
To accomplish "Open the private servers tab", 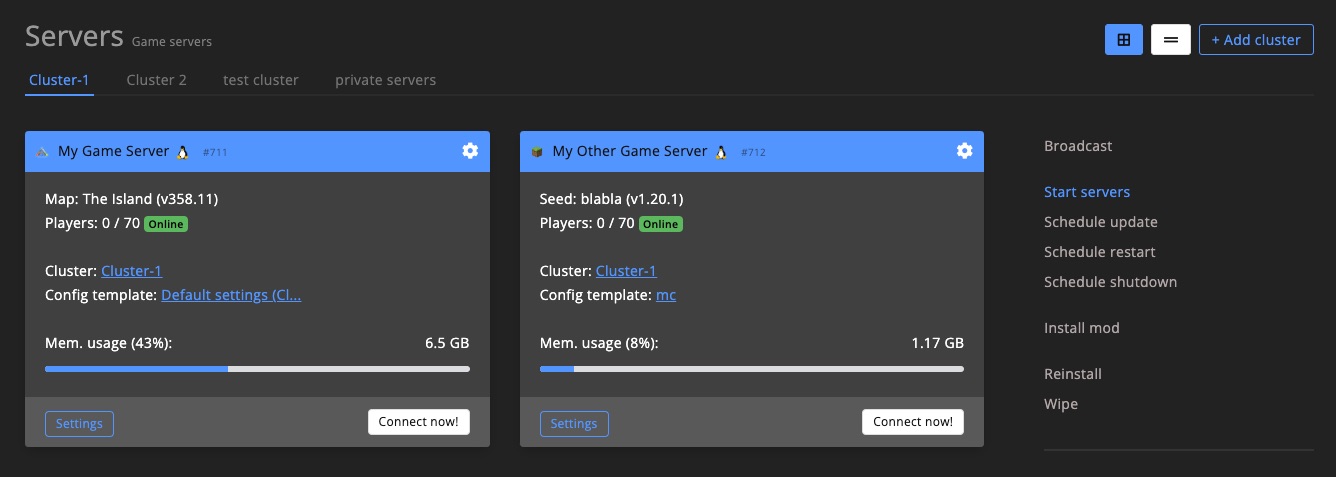I will pos(385,80).
